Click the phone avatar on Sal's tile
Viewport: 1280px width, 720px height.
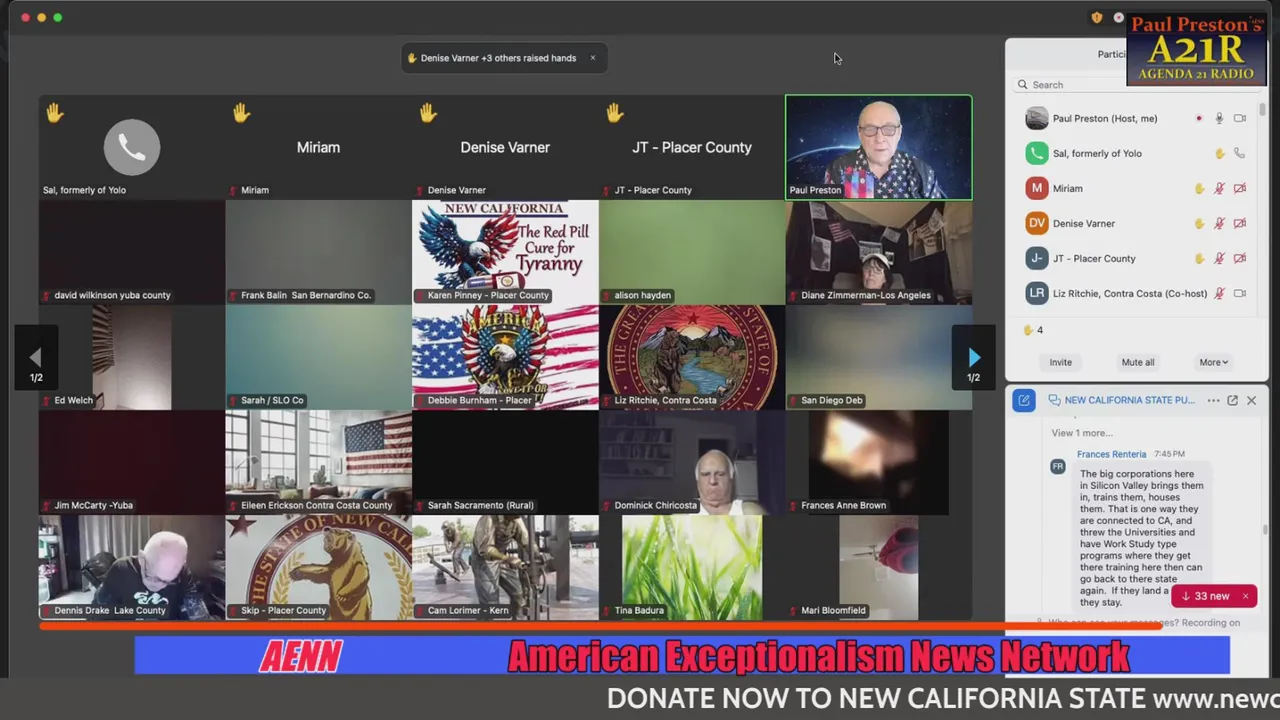click(132, 147)
